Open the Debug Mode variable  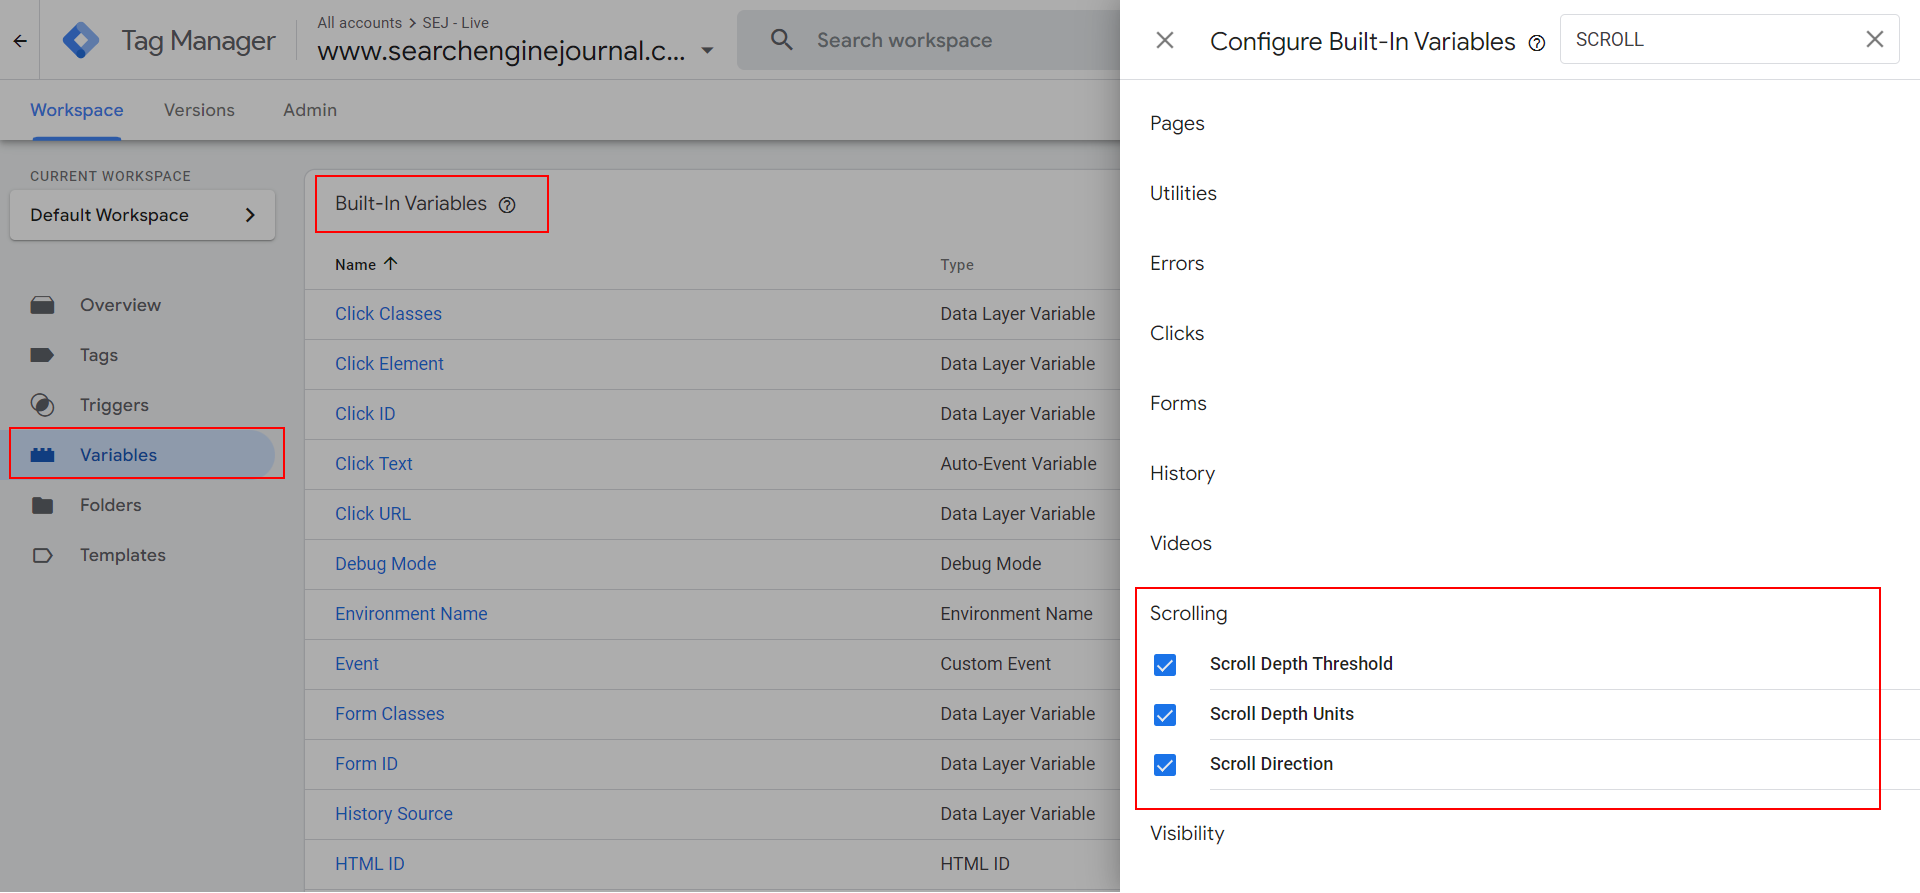[385, 564]
